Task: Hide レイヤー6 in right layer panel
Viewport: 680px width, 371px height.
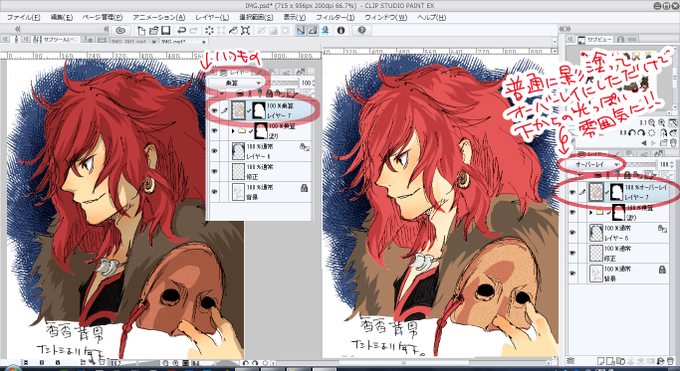Action: tap(572, 233)
